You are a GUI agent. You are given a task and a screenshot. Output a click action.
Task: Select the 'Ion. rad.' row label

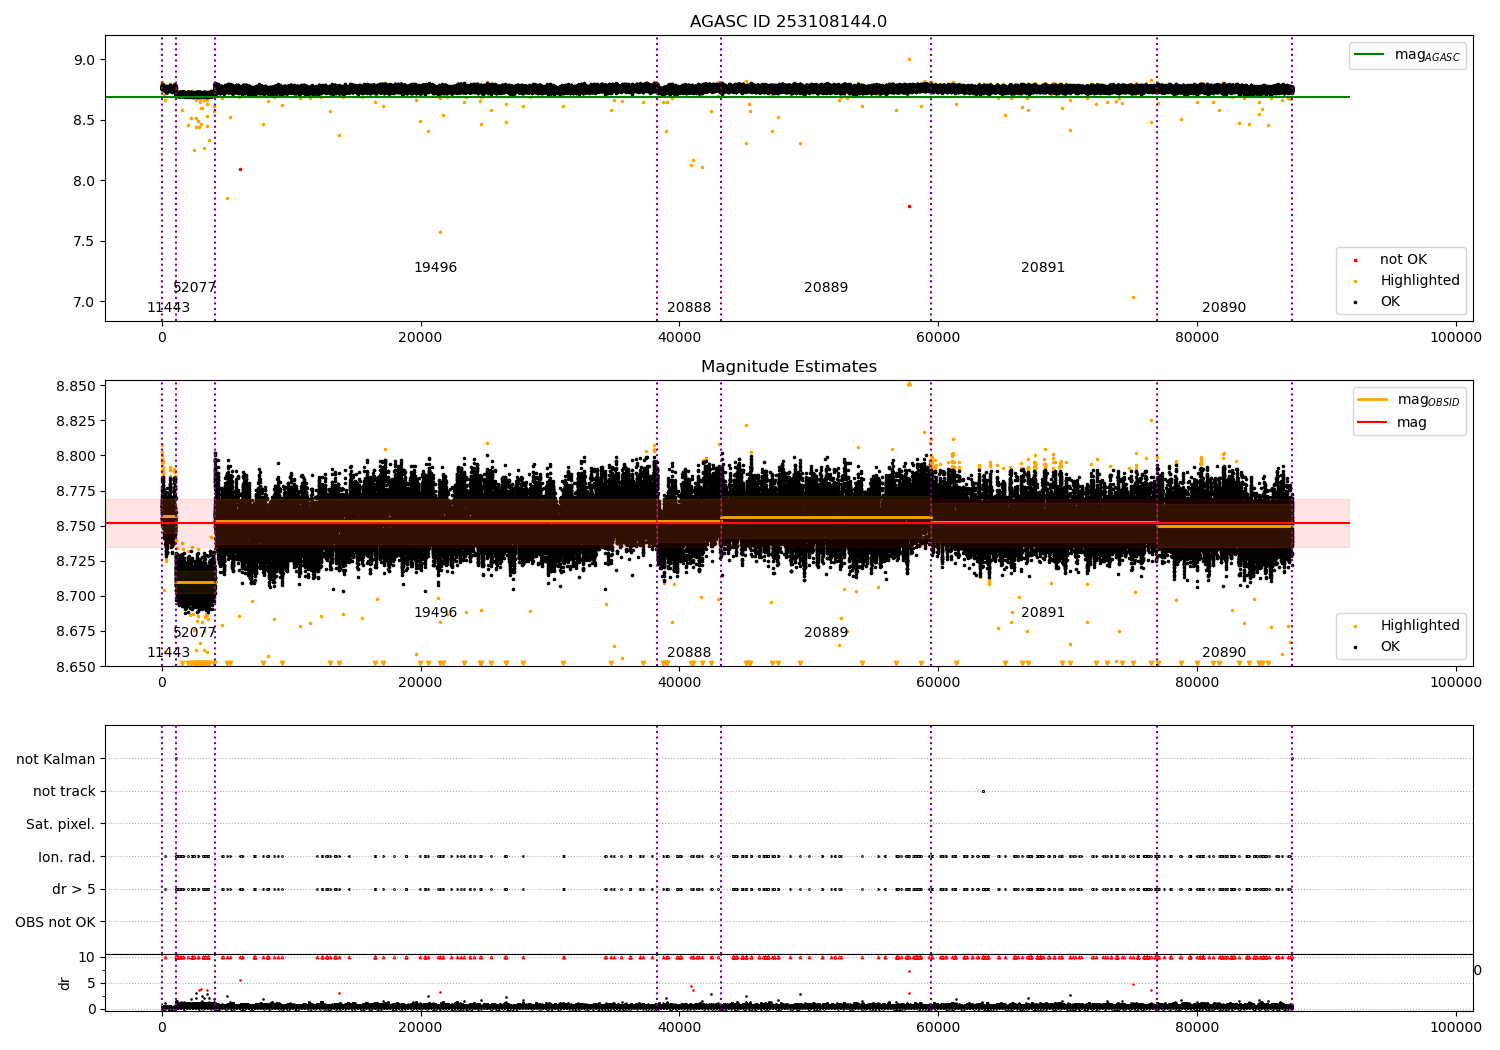point(67,858)
